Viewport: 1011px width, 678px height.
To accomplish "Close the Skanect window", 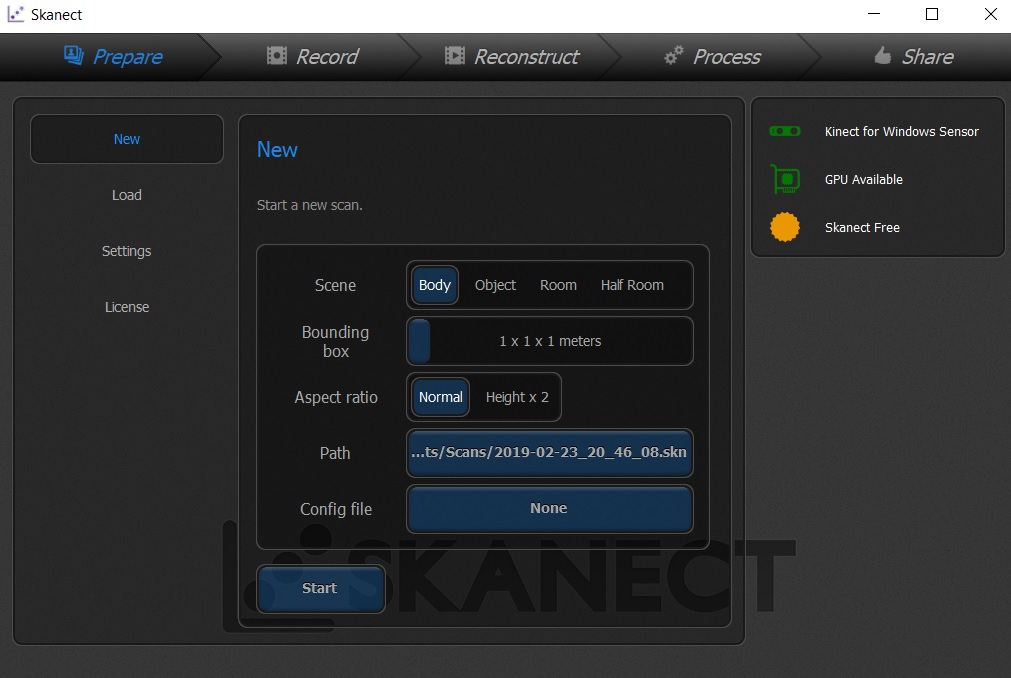I will pos(991,14).
